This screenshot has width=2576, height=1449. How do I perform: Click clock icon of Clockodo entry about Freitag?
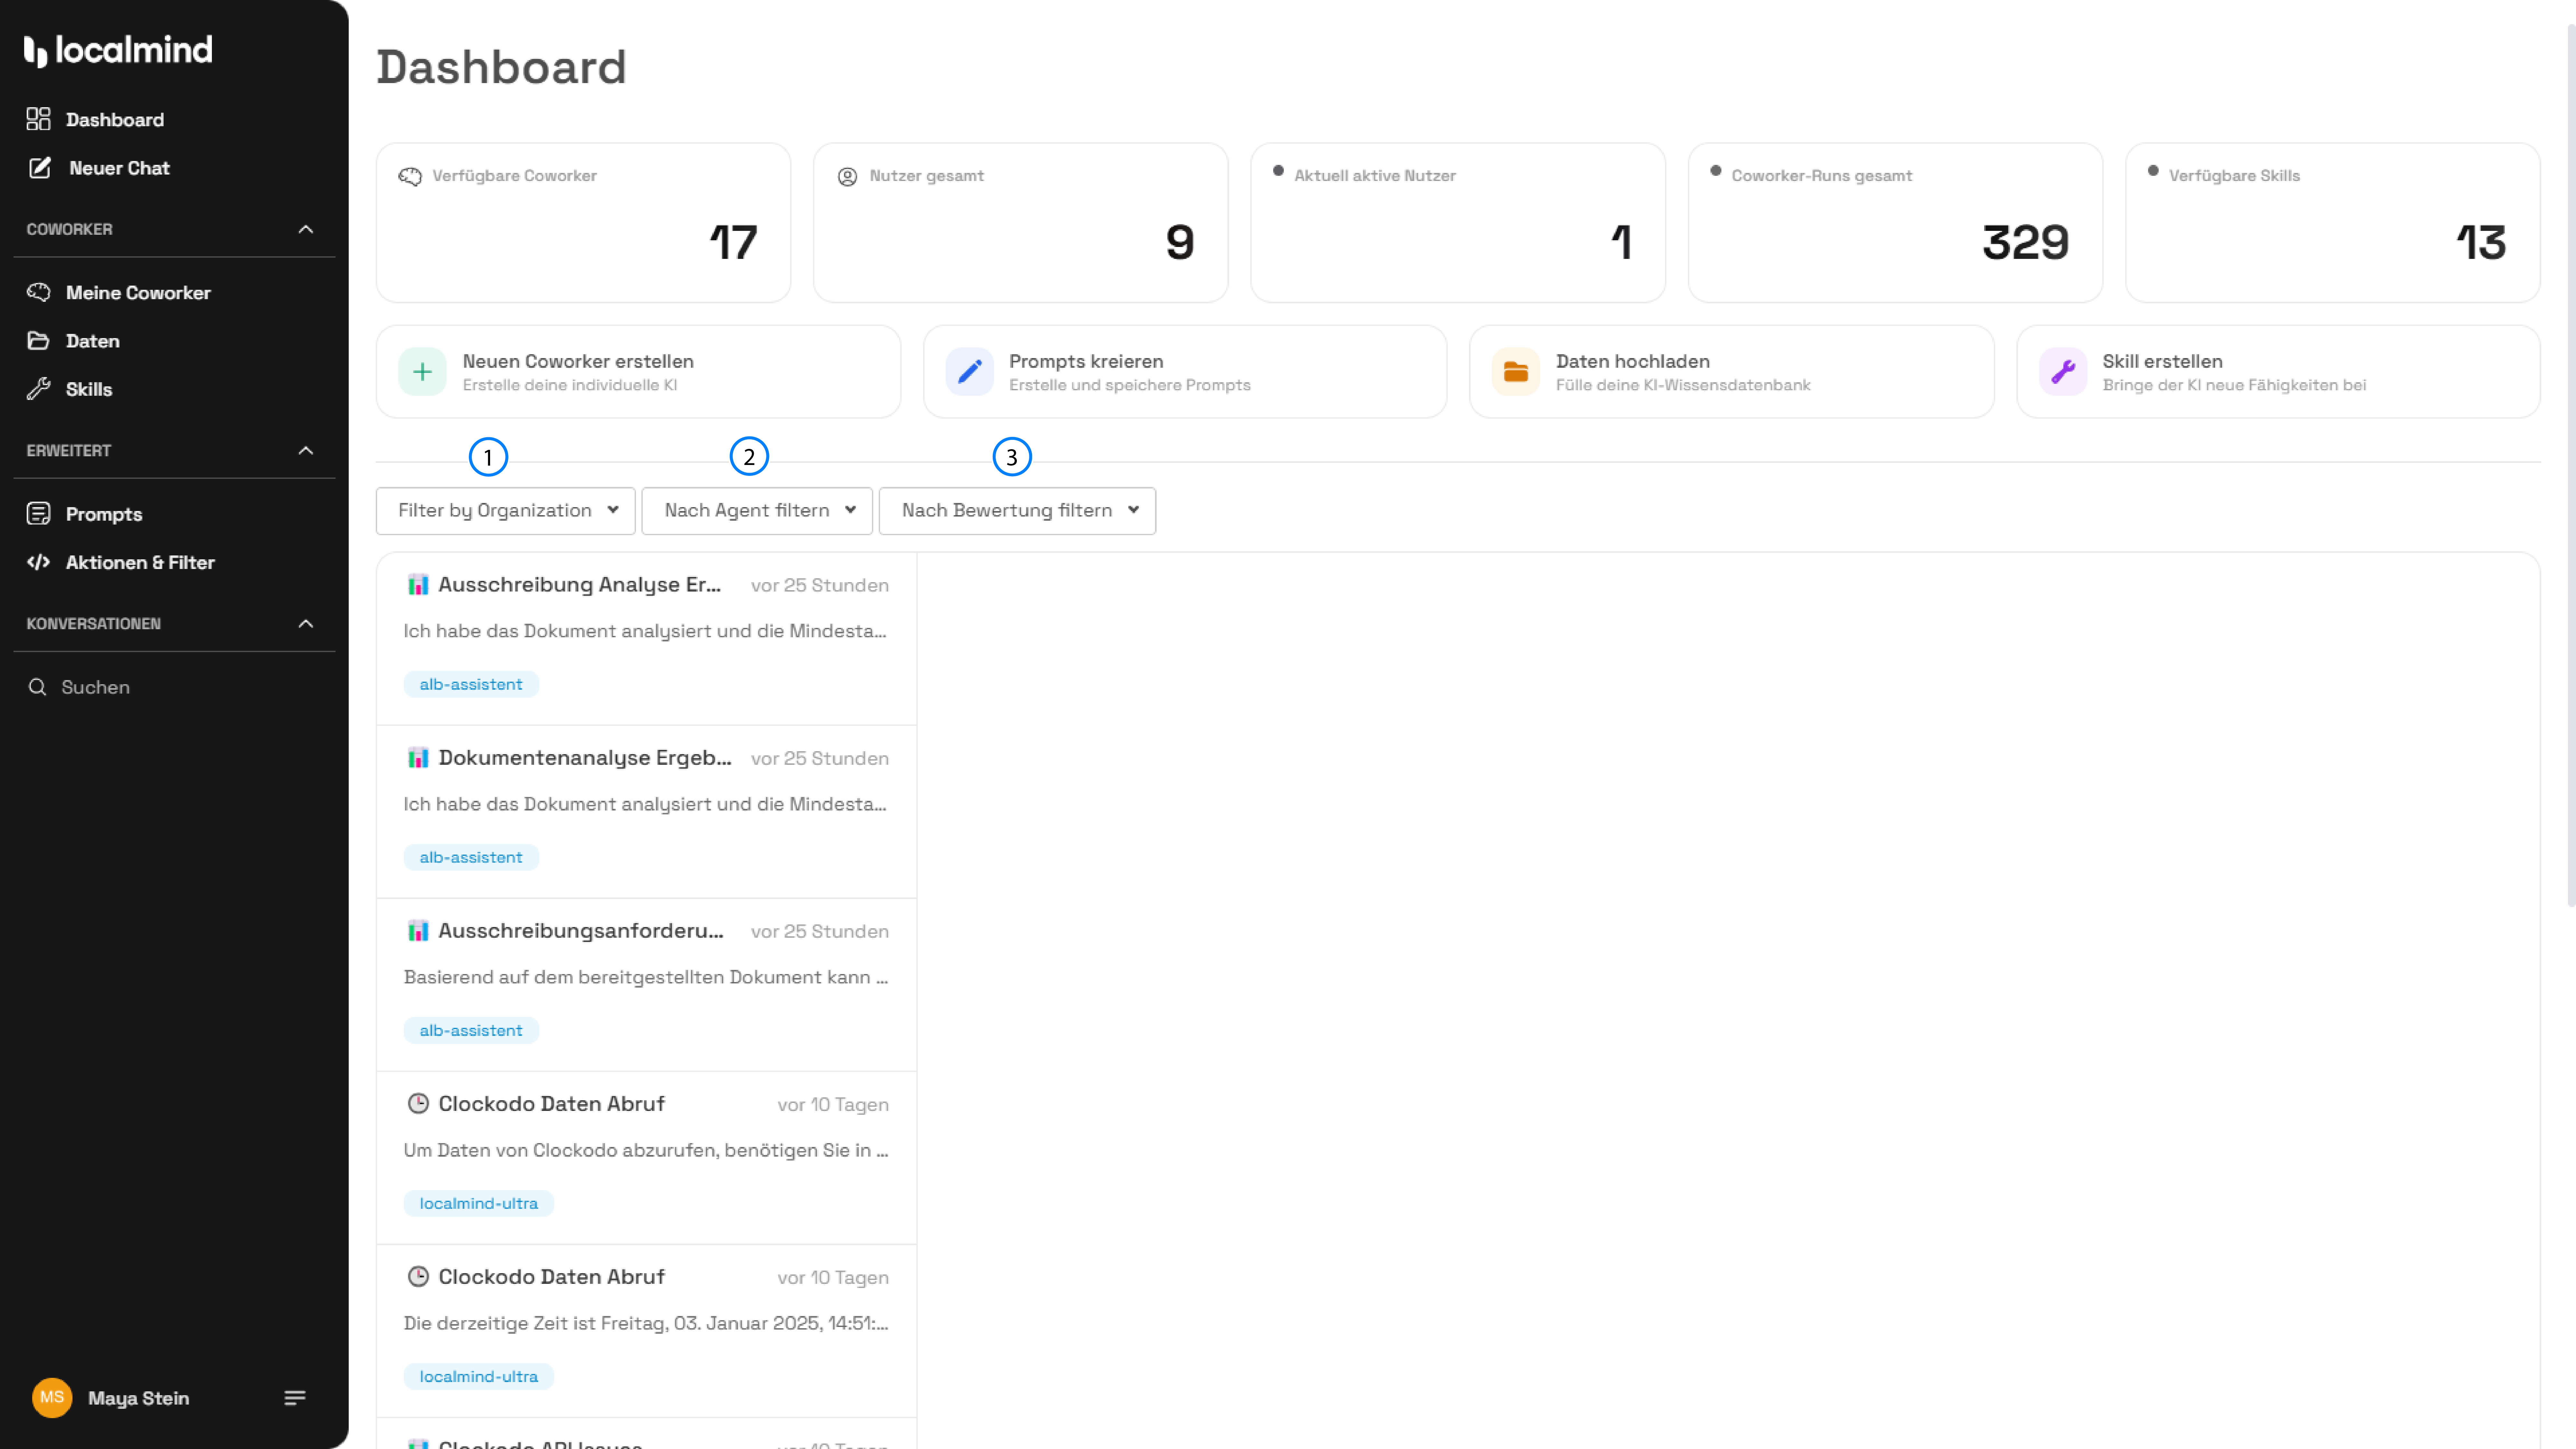(418, 1277)
